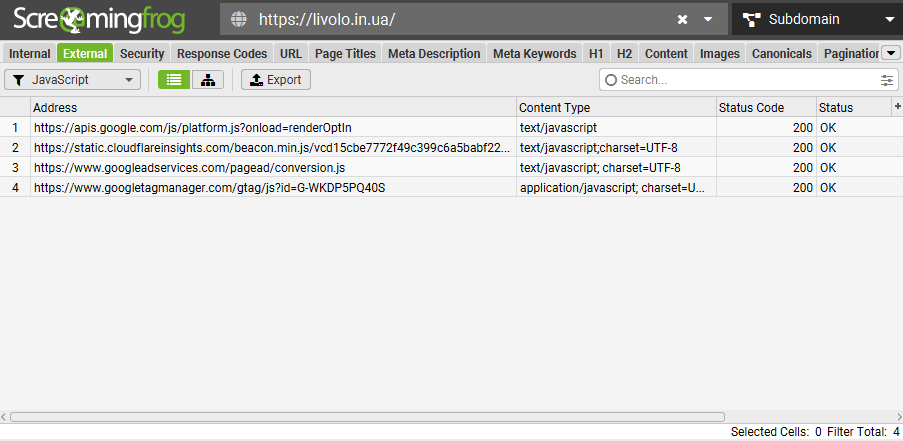Clear the URL with the X icon
The height and width of the screenshot is (441, 903).
coord(682,19)
